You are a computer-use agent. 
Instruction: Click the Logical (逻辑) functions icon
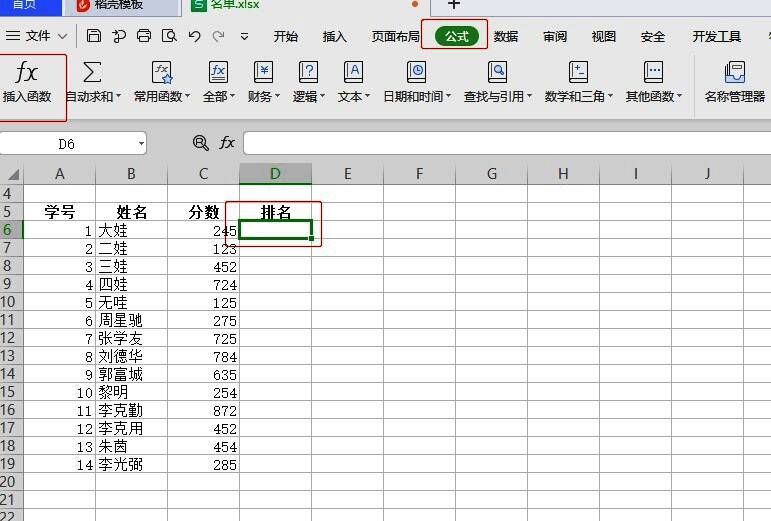click(x=309, y=72)
